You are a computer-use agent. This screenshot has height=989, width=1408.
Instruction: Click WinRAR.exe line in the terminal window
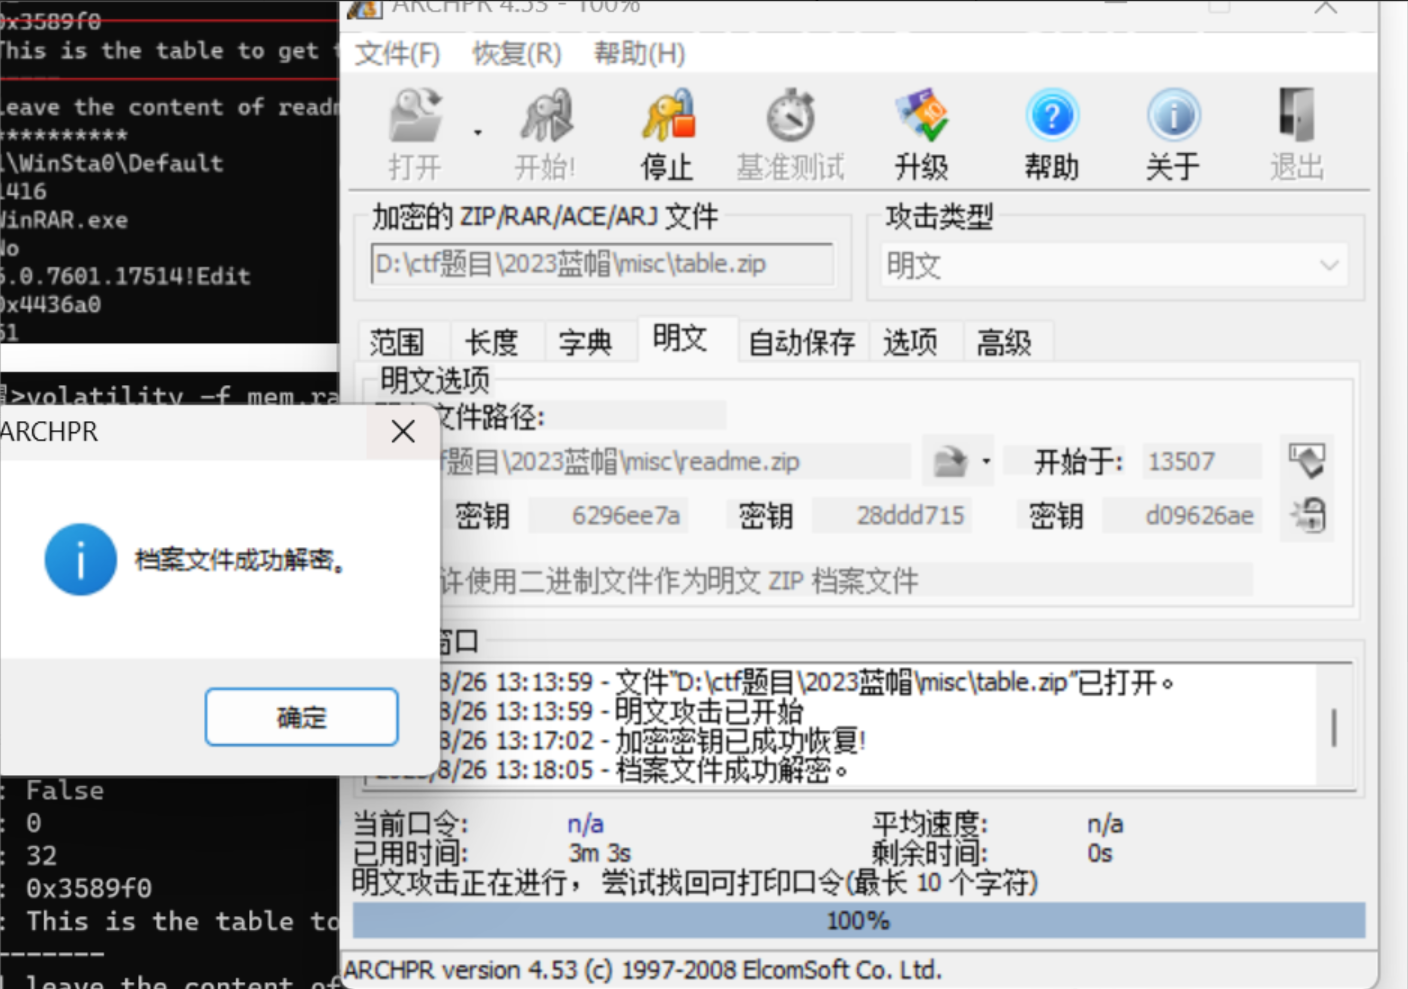point(64,219)
